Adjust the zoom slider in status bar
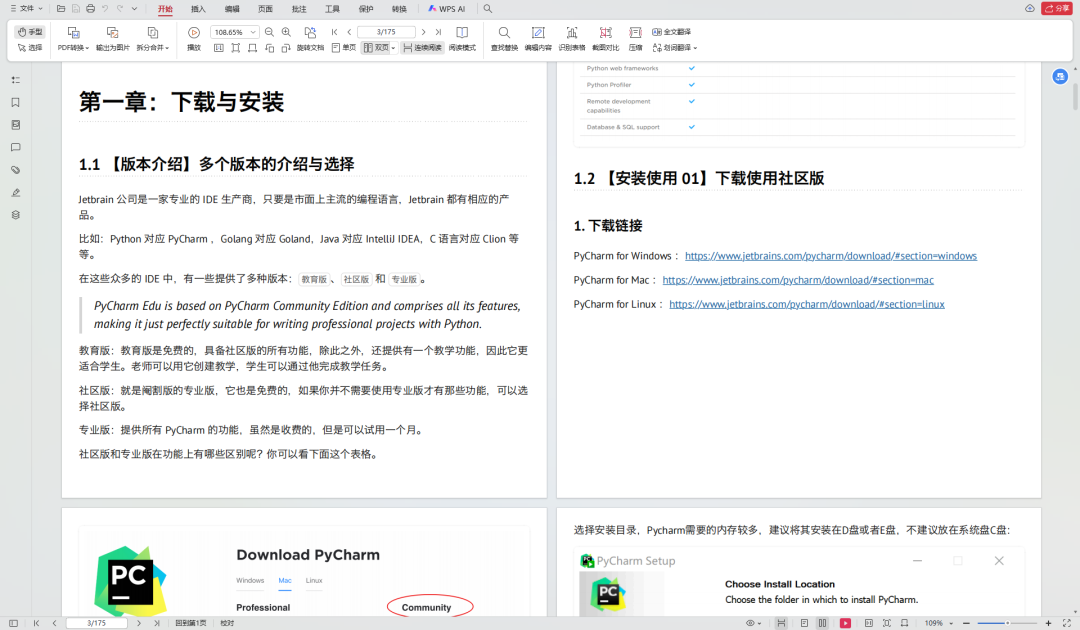 1006,623
